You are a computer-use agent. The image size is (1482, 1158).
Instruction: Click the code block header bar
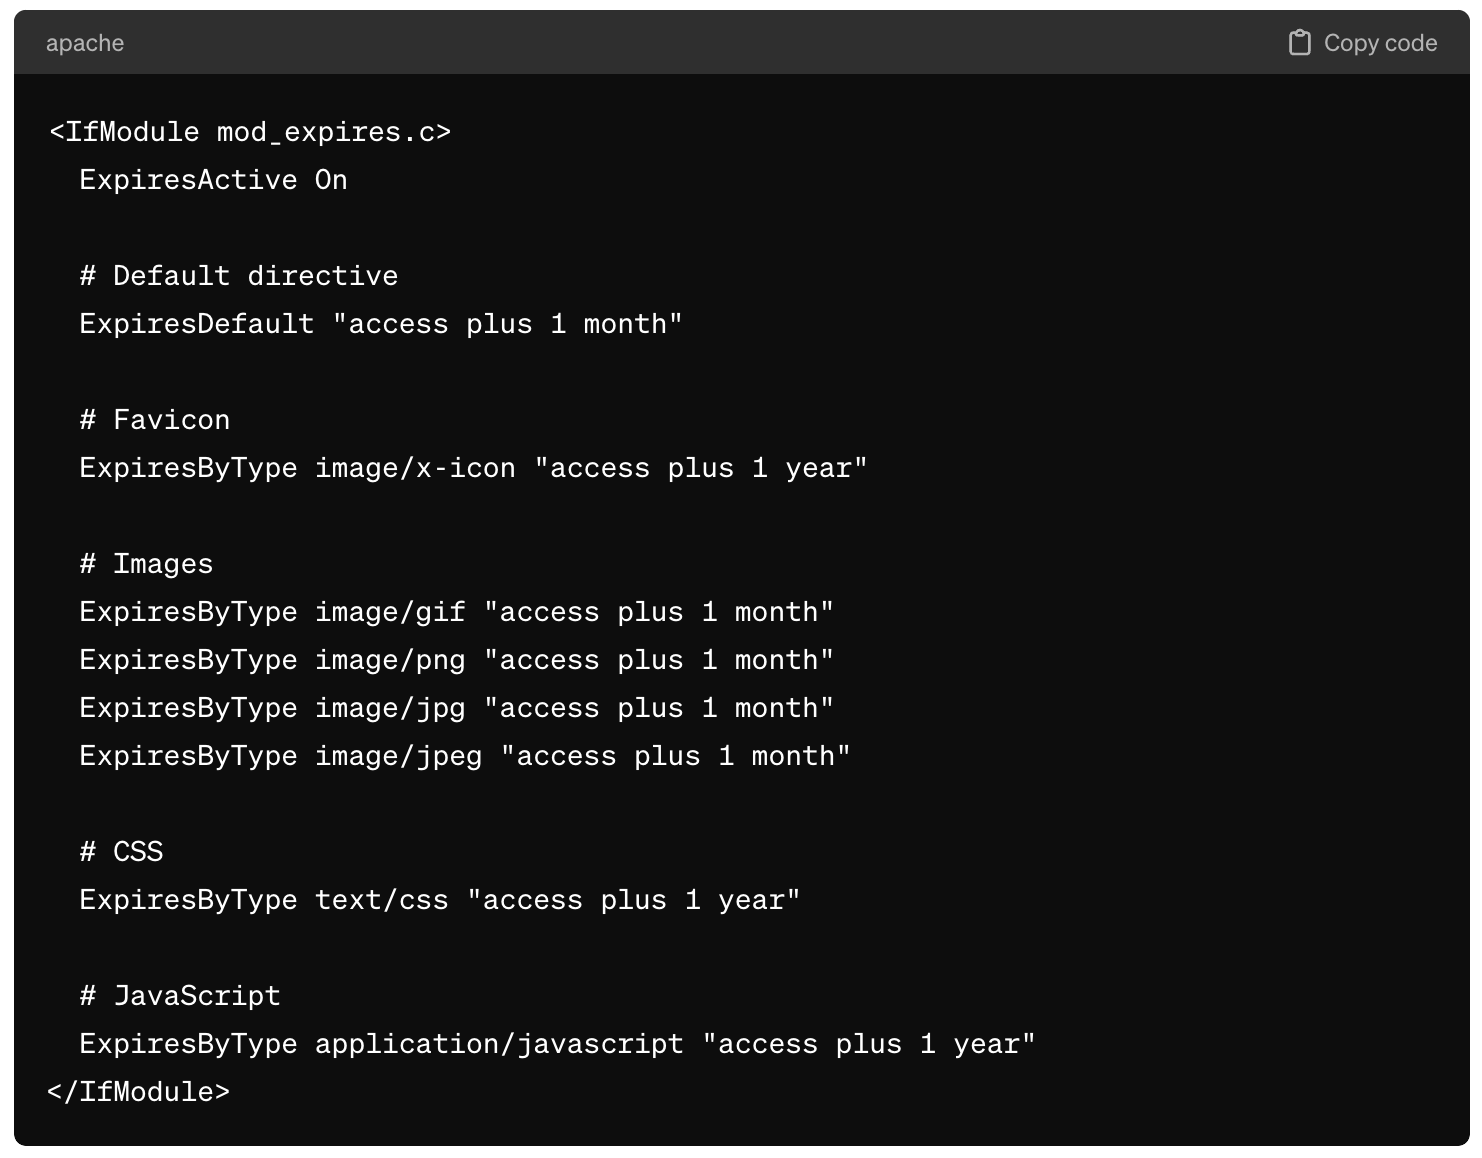[x=741, y=43]
